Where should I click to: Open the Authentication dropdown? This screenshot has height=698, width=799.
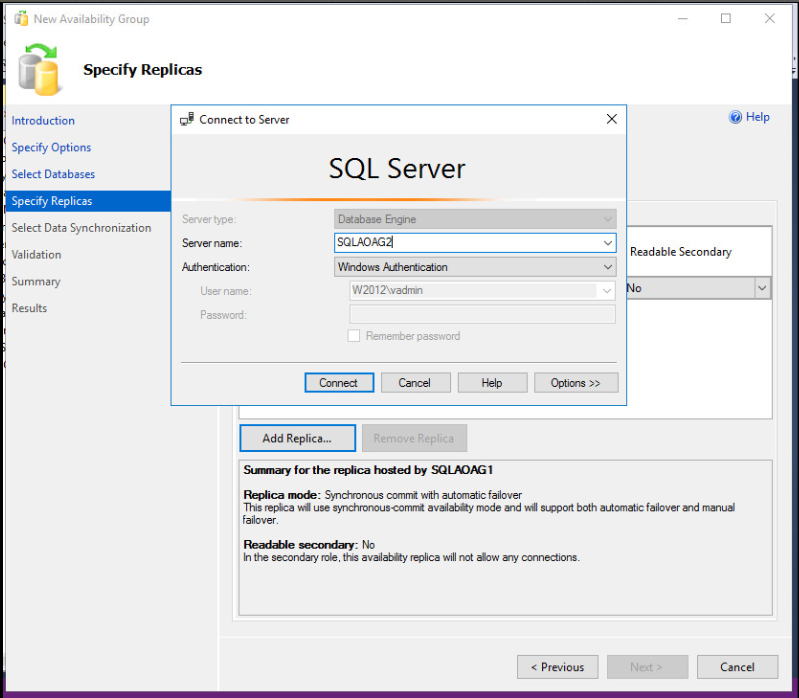point(607,267)
